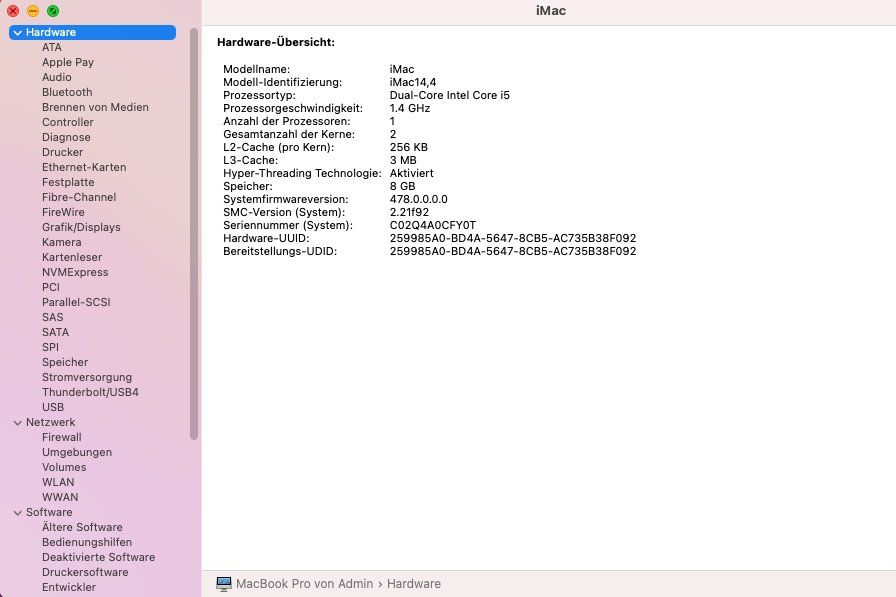Select Stromversorgung in the sidebar
Screen dimensions: 896x597
tap(87, 377)
